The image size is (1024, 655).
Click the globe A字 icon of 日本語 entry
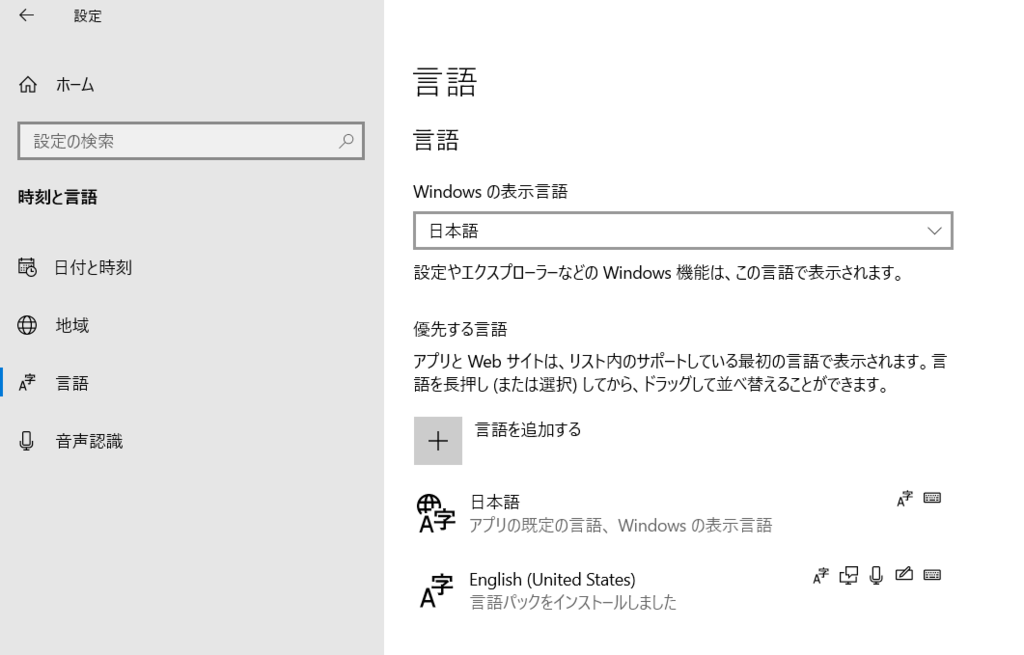(x=436, y=514)
